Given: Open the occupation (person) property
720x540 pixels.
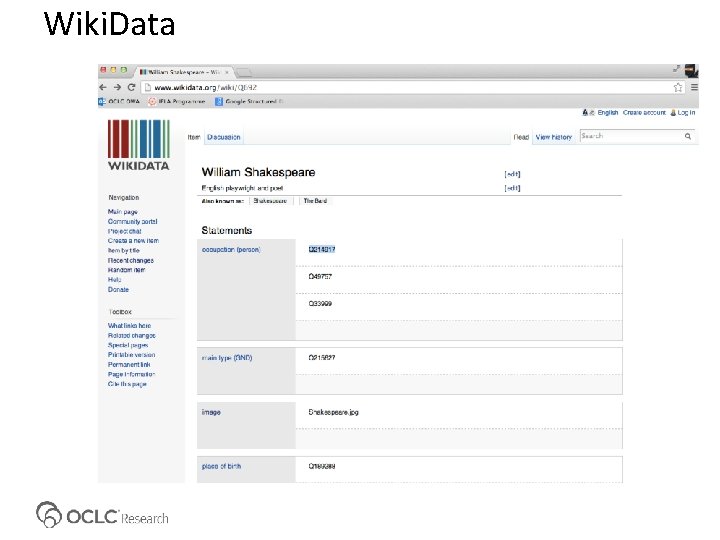Looking at the screenshot, I should pos(231,250).
